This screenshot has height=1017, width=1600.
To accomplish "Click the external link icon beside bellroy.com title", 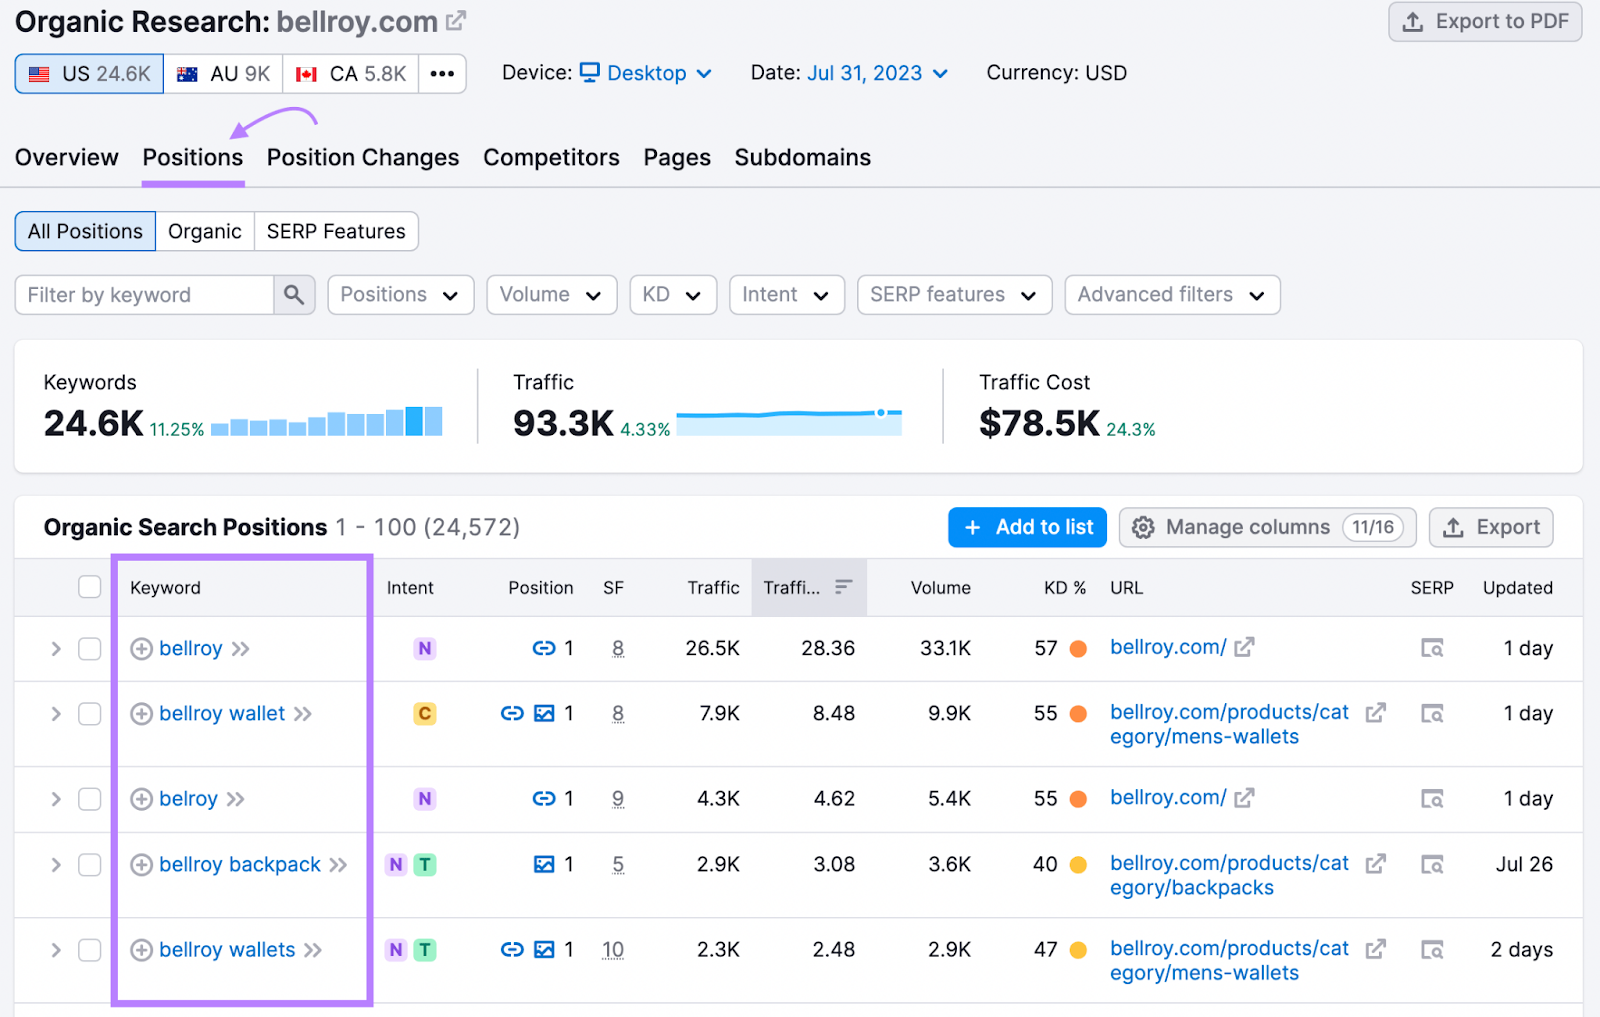I will [x=455, y=19].
